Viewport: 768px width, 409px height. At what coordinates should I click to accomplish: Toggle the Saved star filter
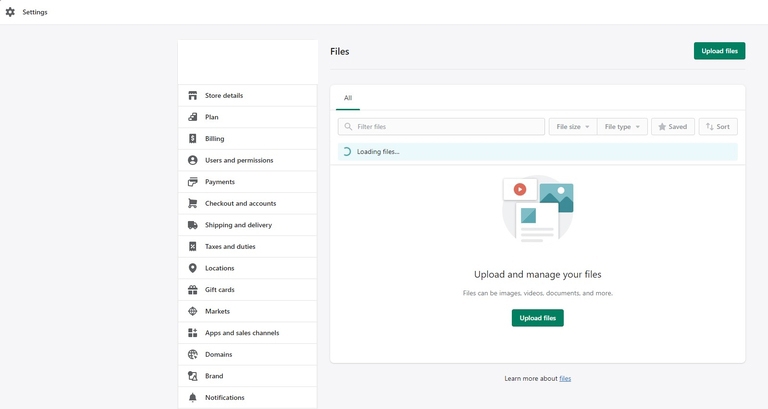(672, 127)
